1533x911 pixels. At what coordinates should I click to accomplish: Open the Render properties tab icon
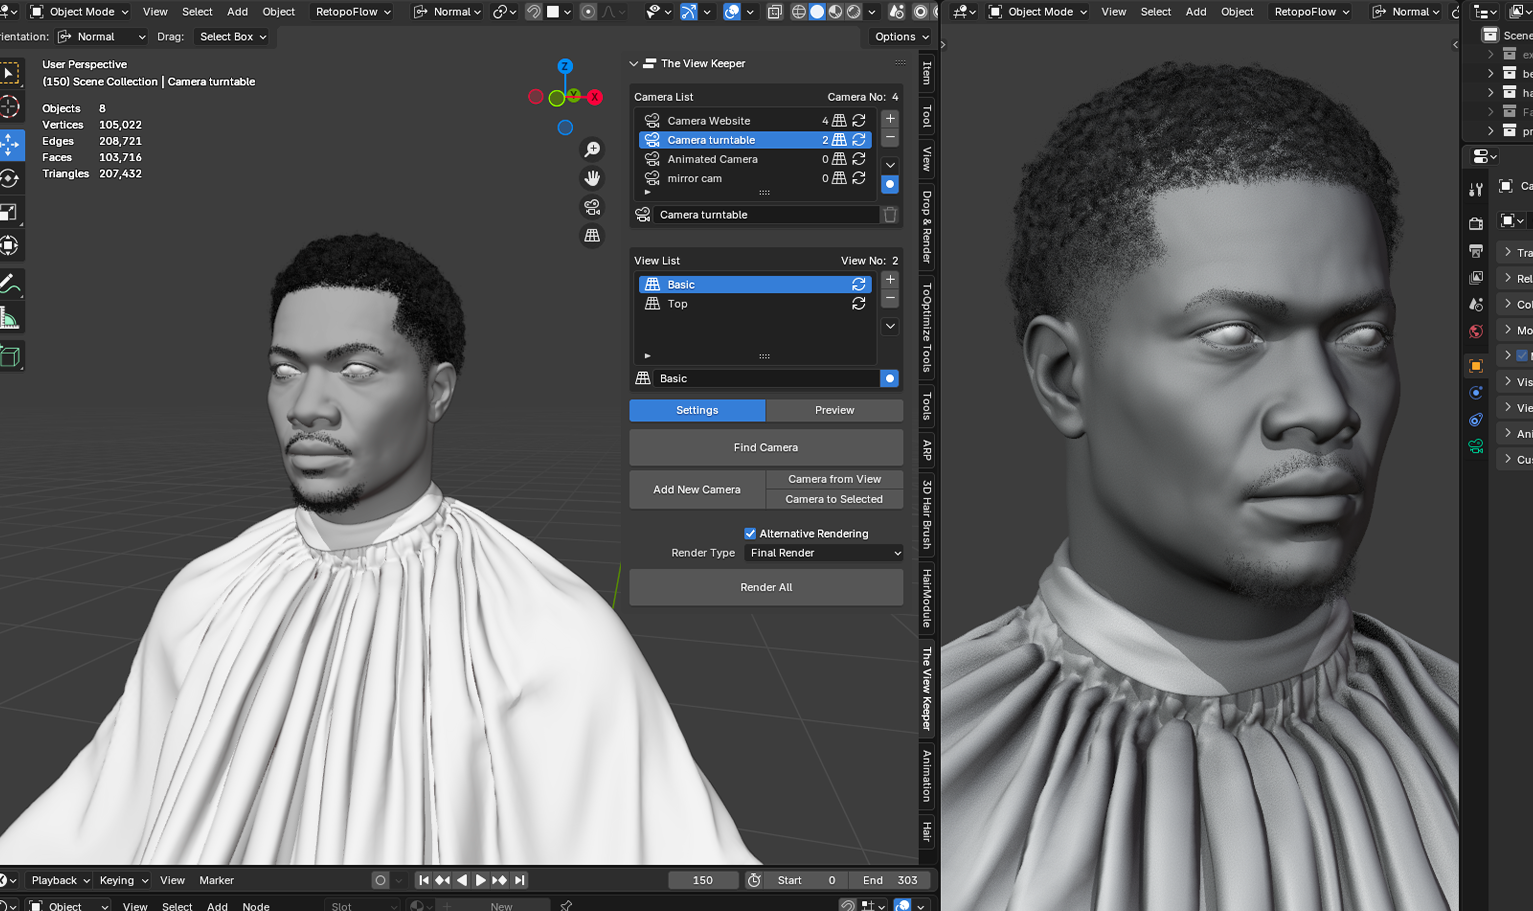click(x=1476, y=224)
